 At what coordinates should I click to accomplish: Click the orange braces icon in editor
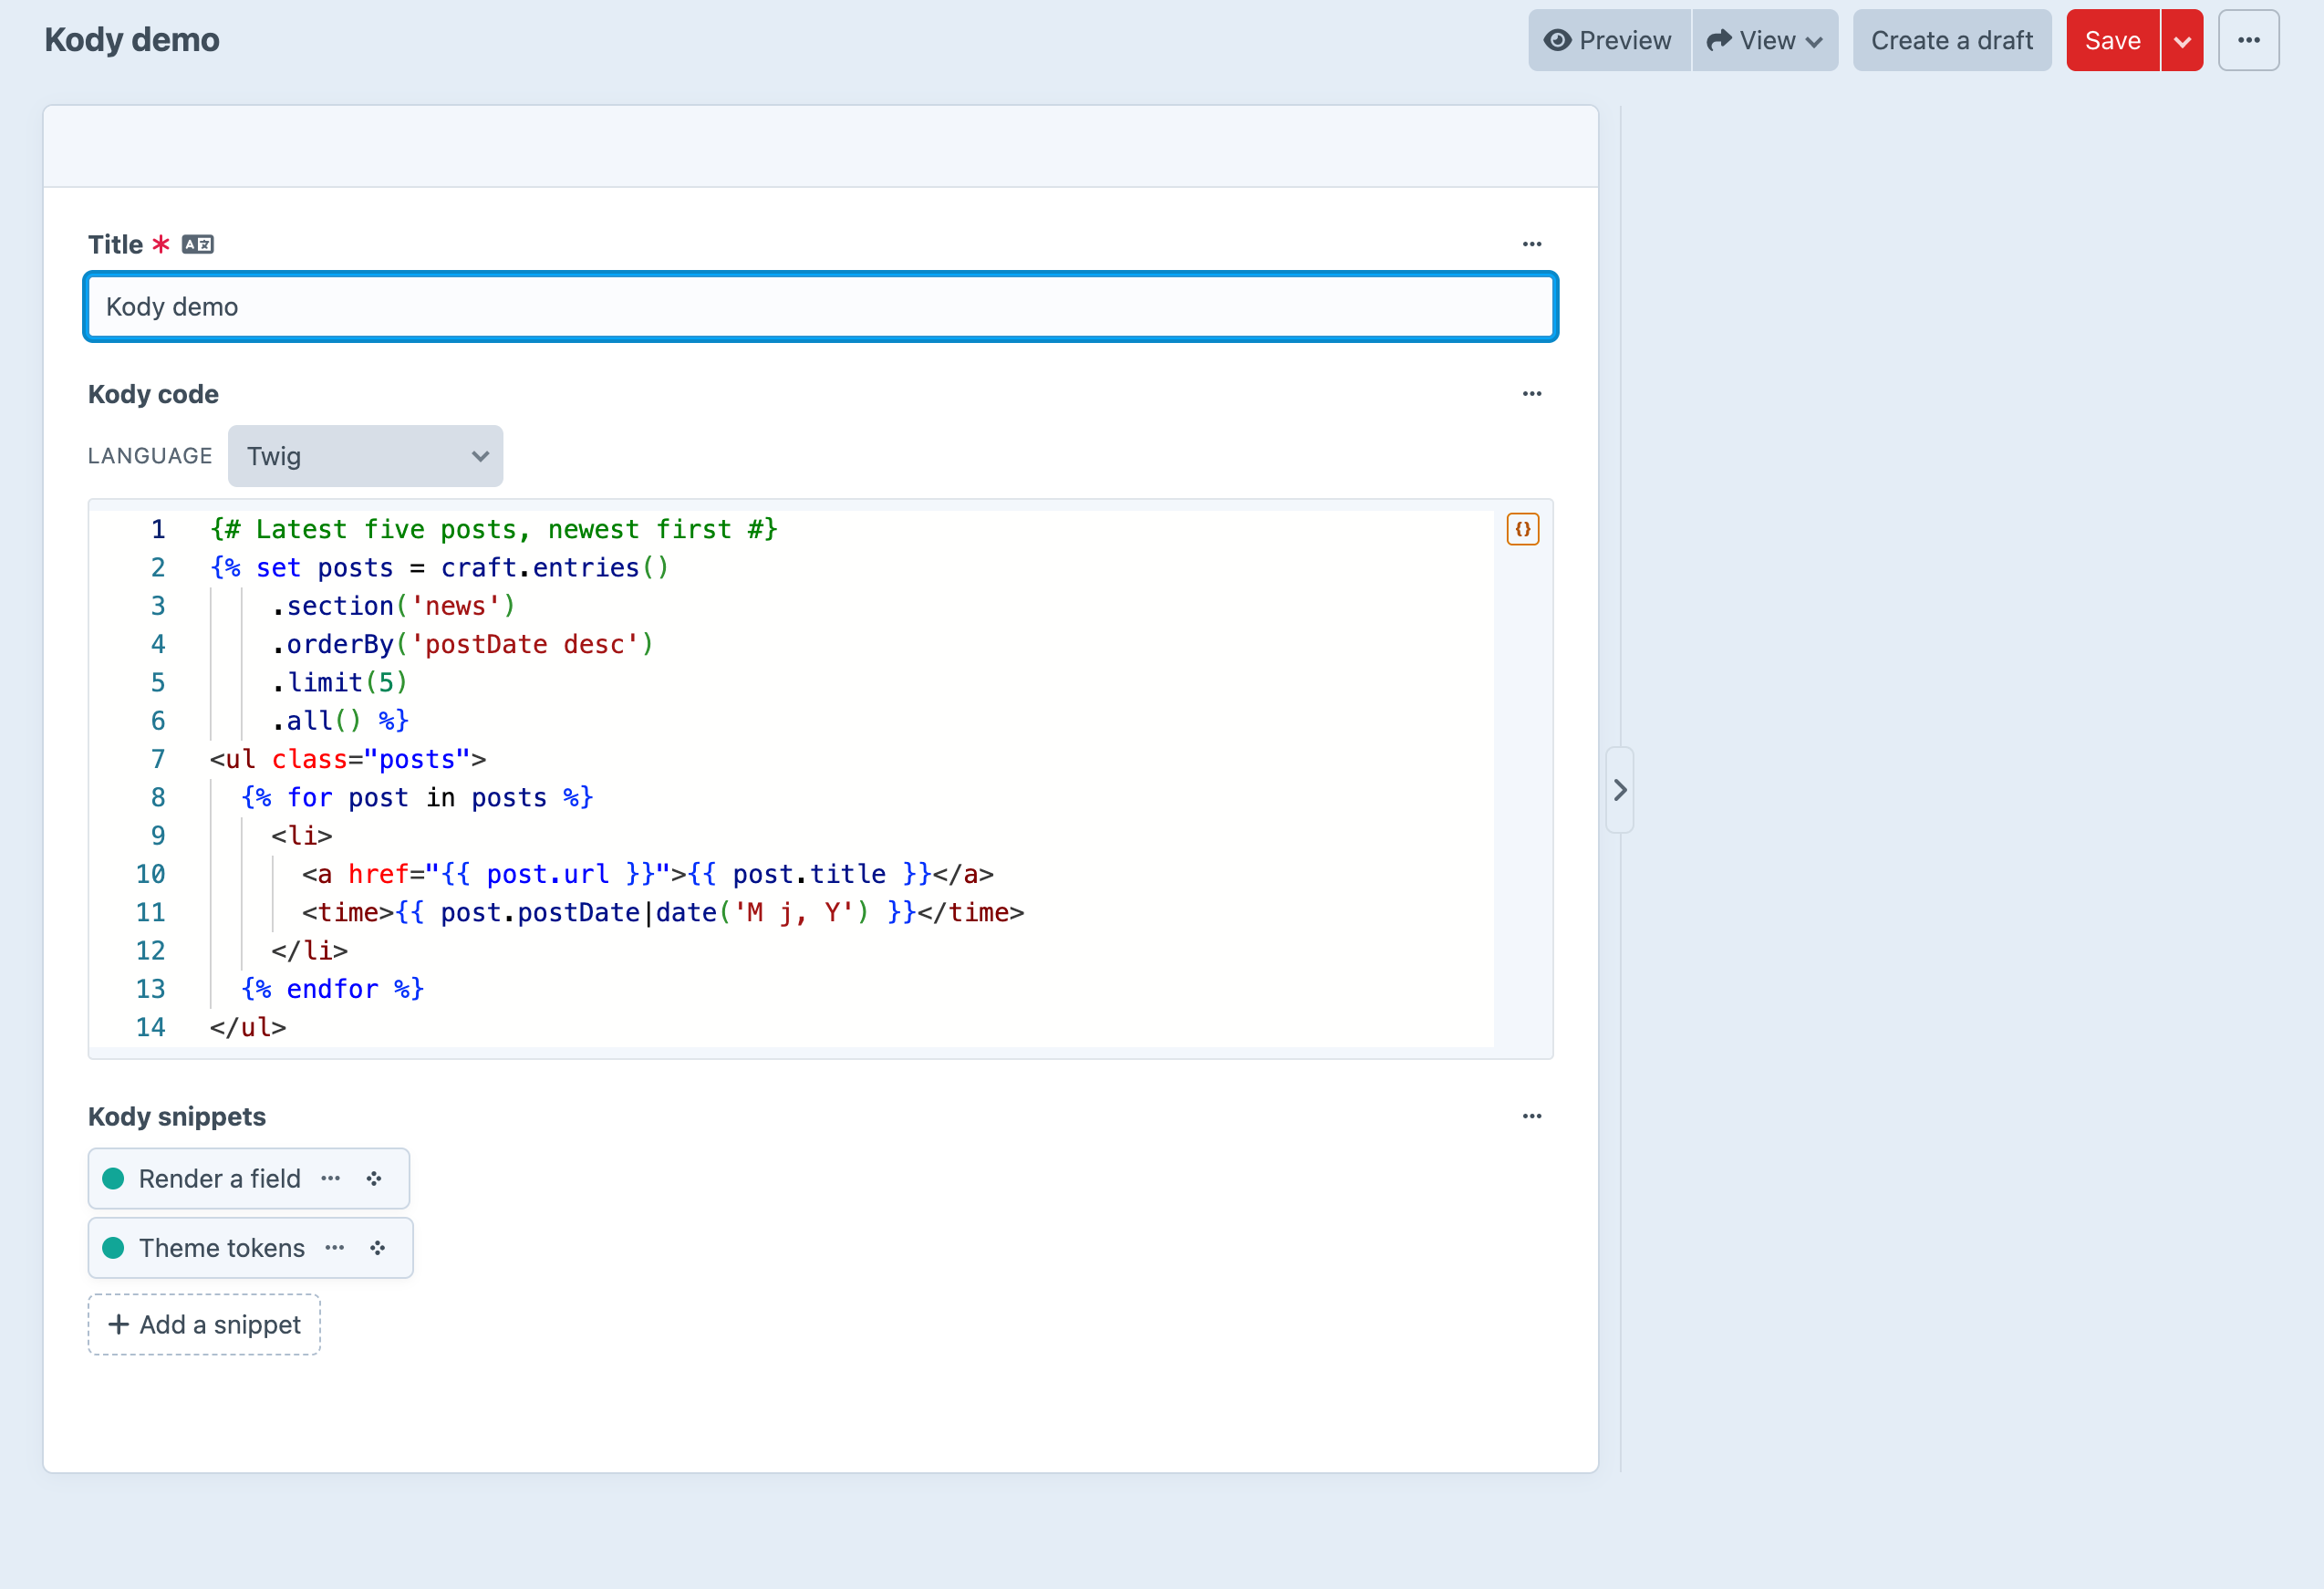coord(1522,529)
